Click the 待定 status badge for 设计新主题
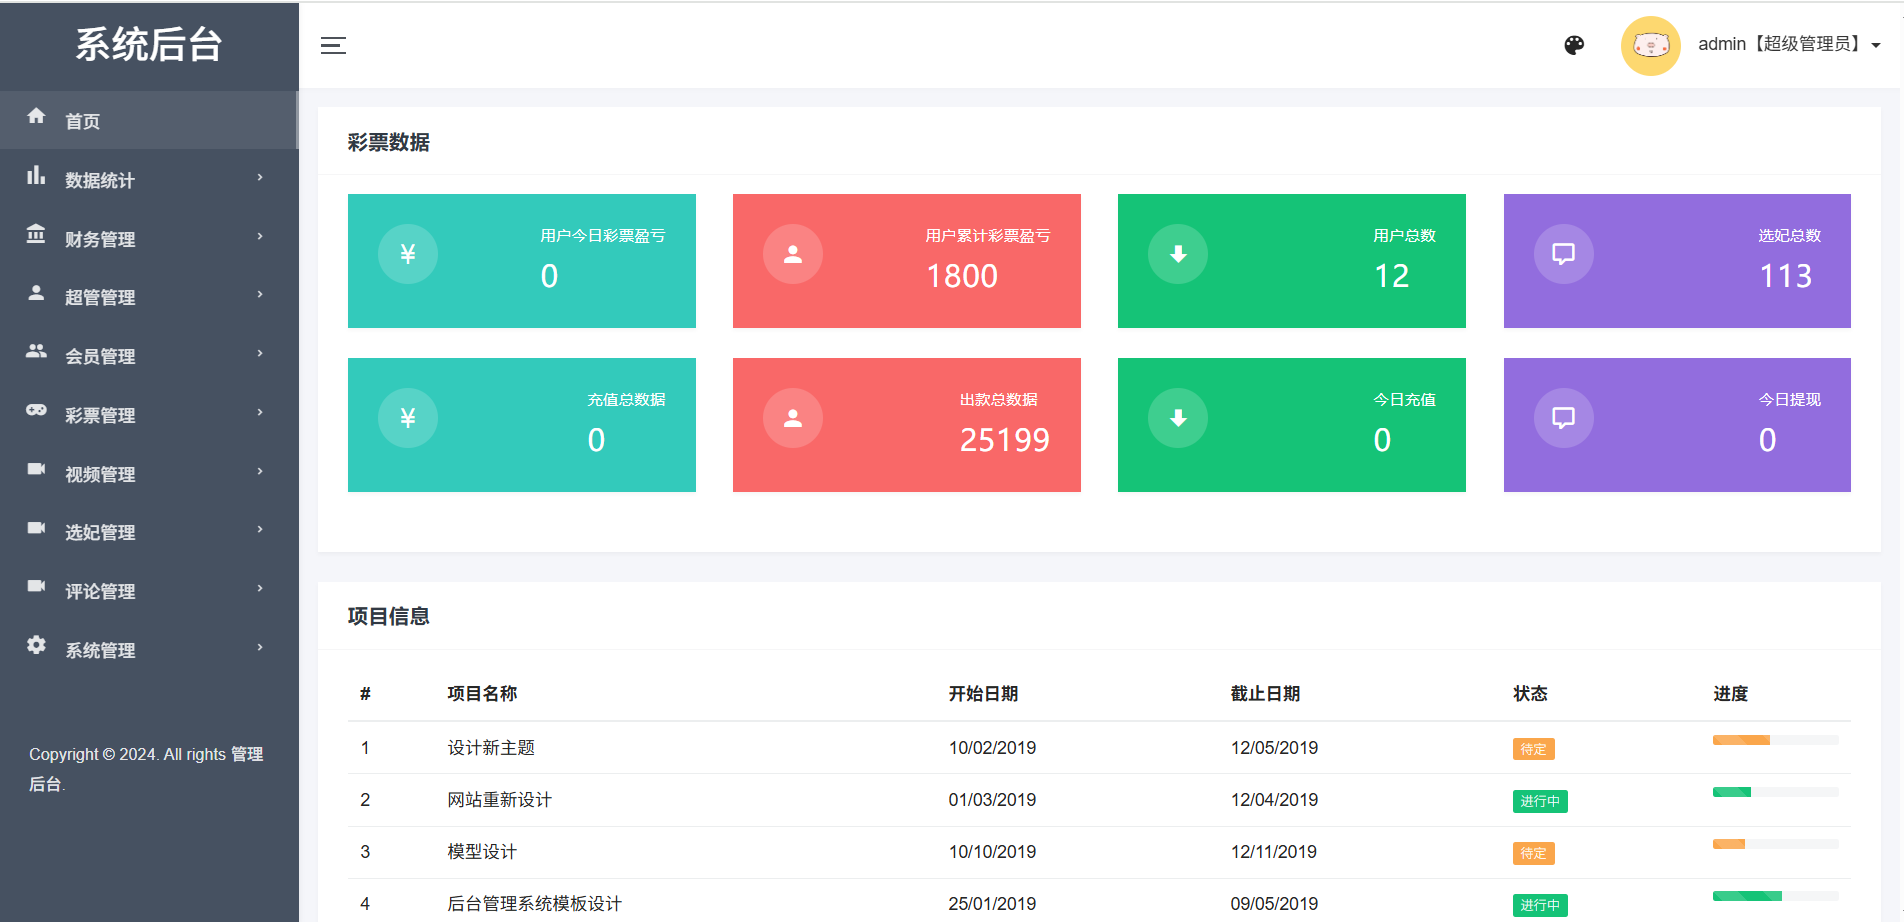 coord(1533,749)
